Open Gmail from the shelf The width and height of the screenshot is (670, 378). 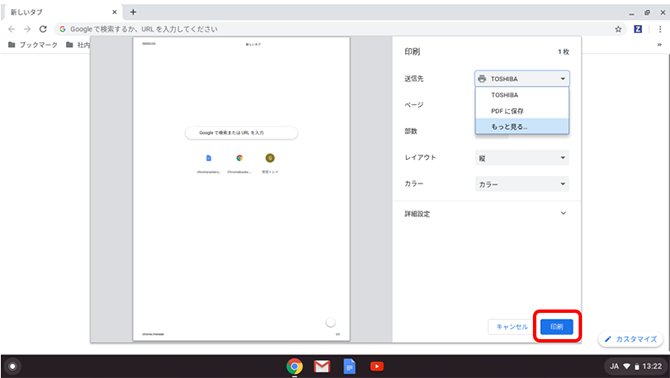pos(322,366)
